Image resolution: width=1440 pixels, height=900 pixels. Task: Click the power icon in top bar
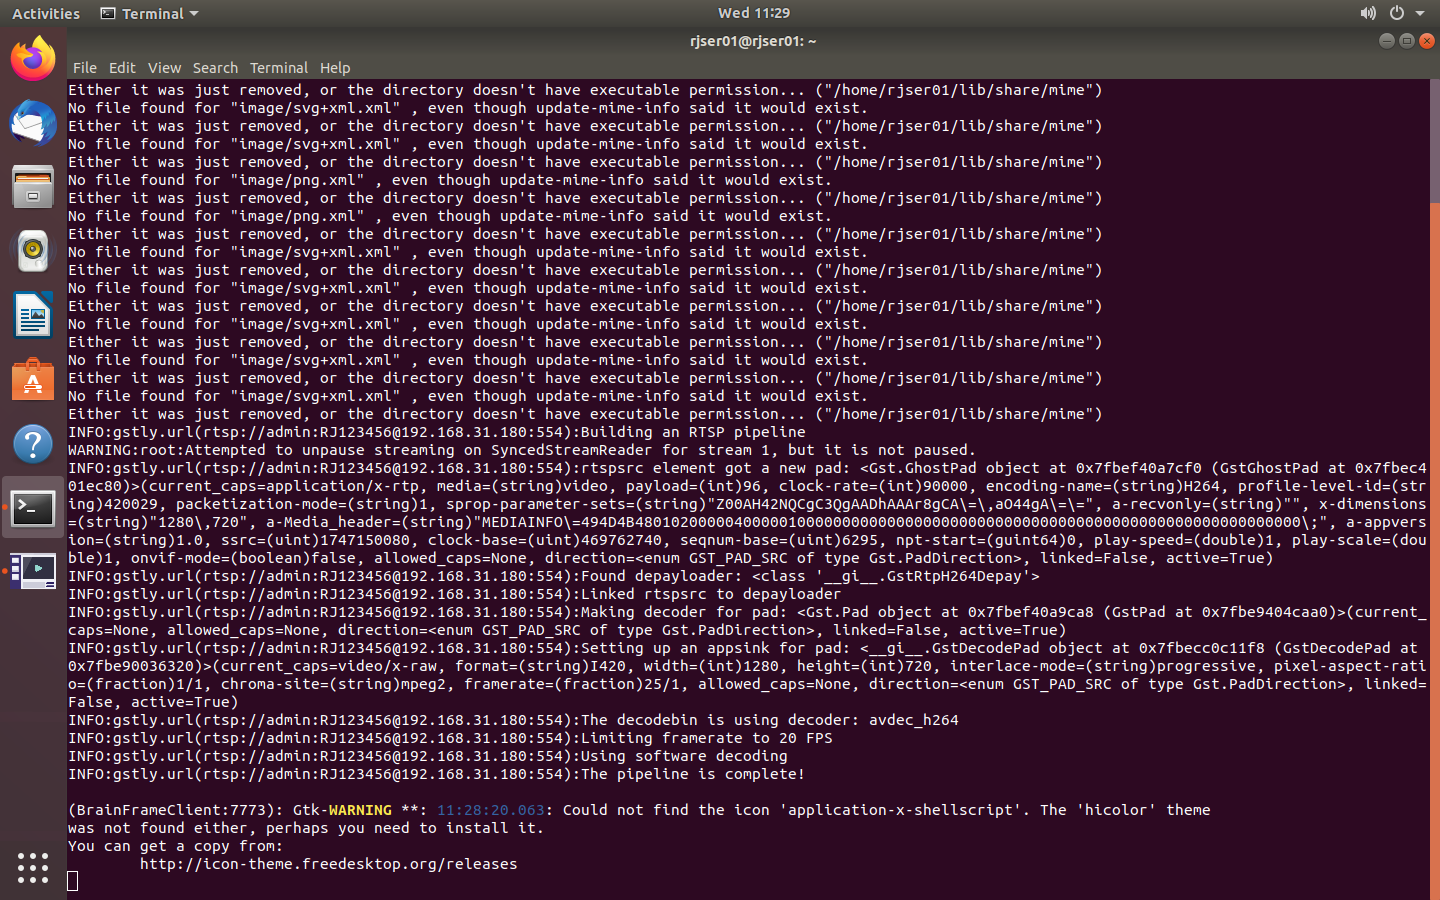(1397, 13)
